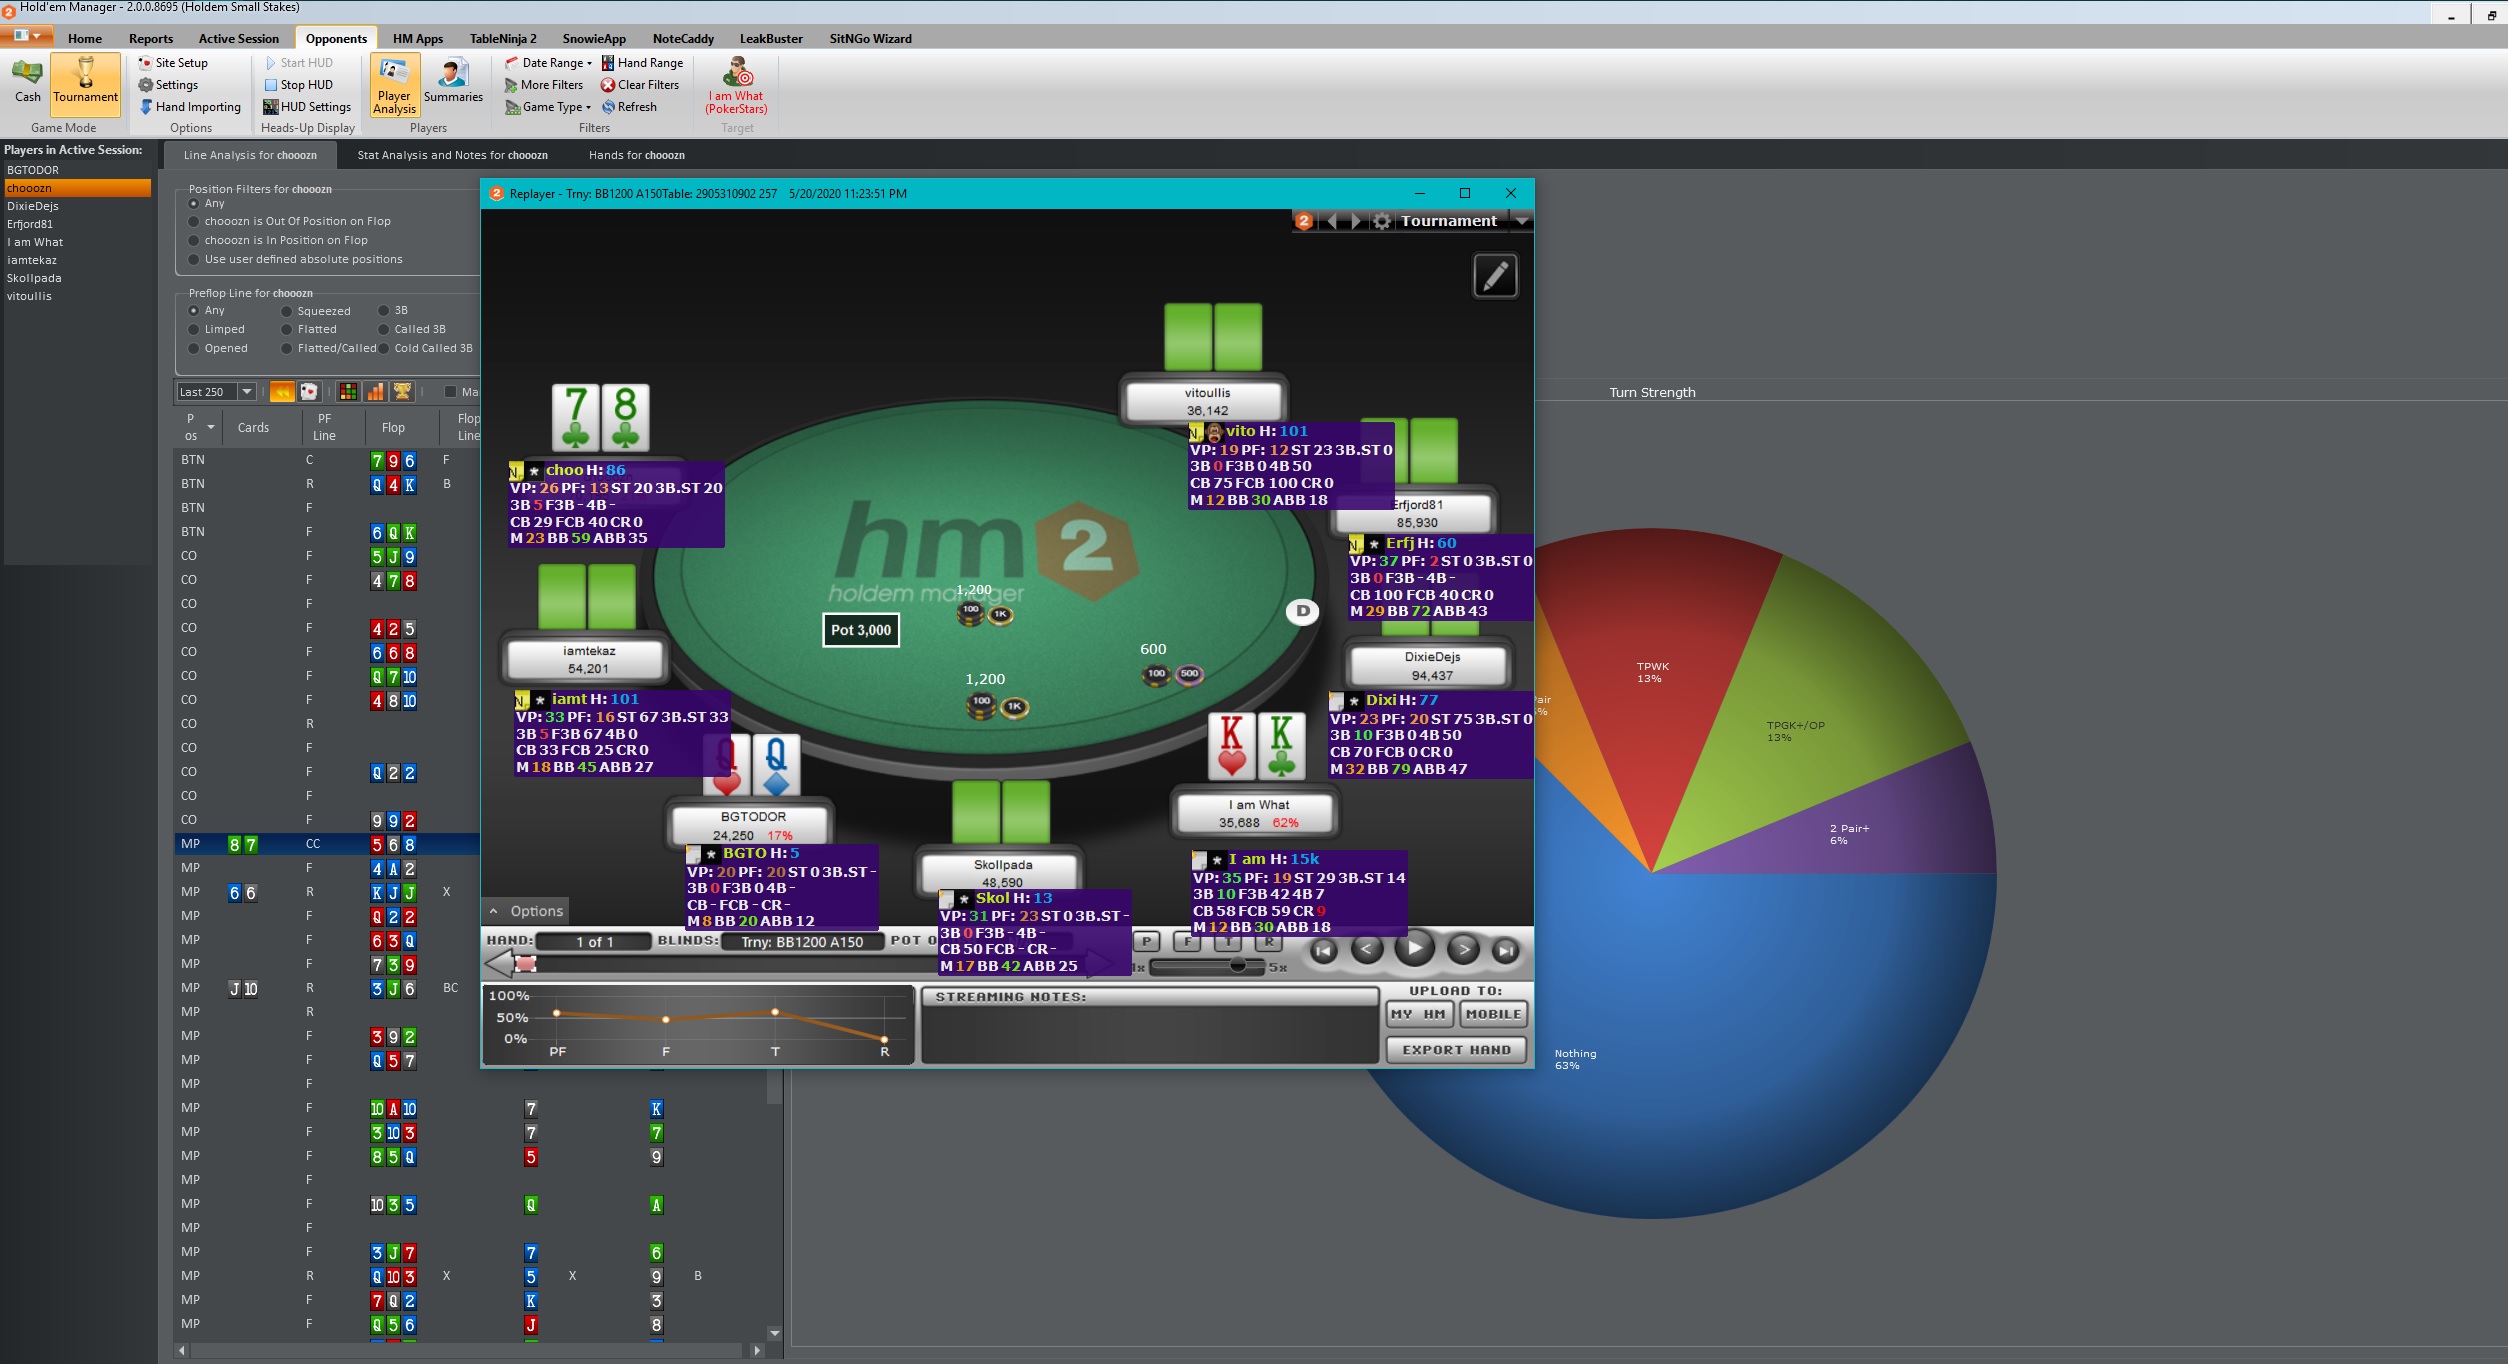Click the playing cards toolbar icon
Viewport: 2508px width, 1364px height.
[309, 392]
